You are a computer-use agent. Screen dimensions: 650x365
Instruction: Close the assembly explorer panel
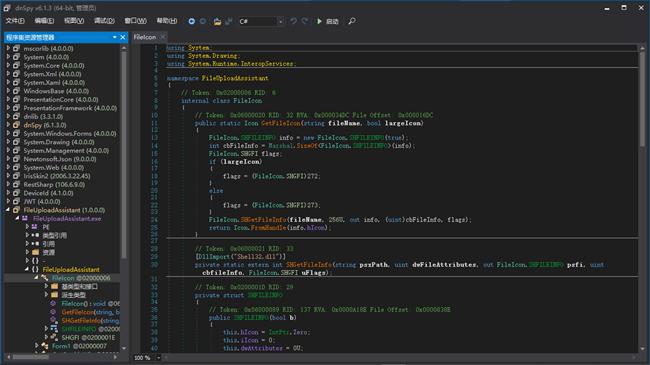click(123, 37)
